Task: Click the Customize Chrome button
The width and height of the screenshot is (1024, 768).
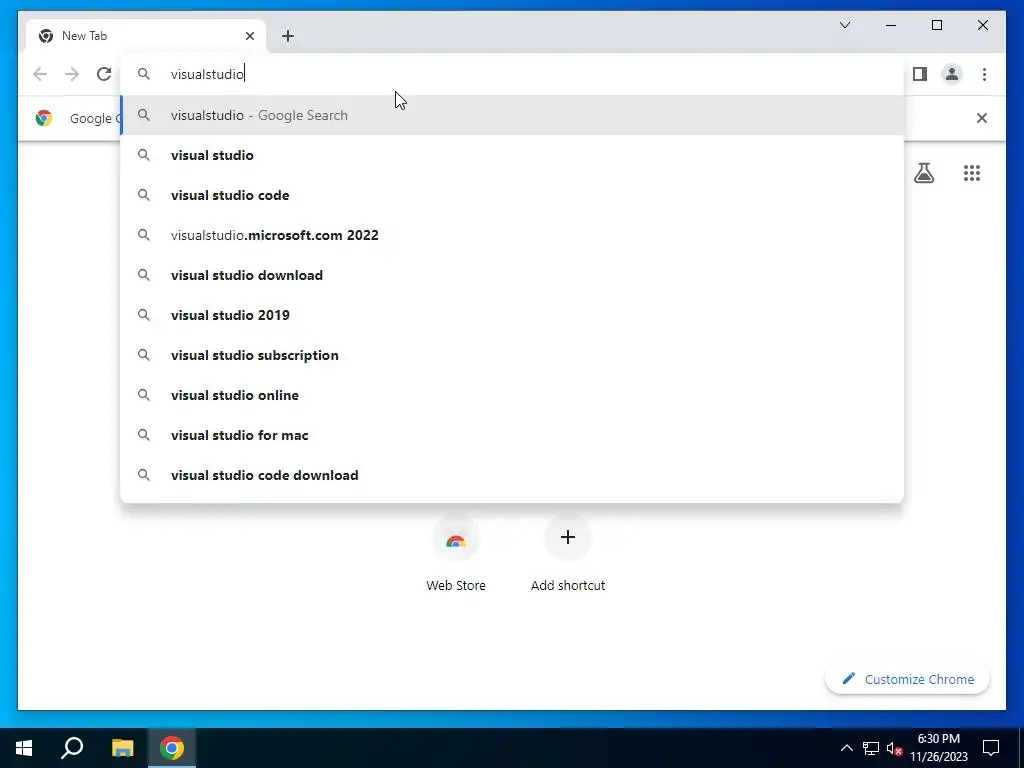Action: pyautogui.click(x=907, y=679)
